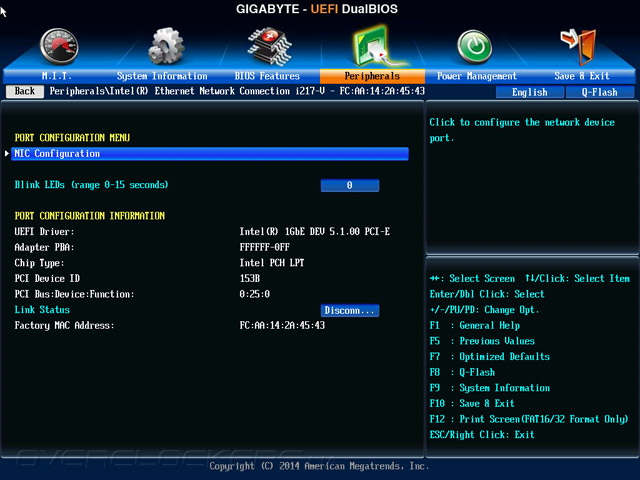Click the F12 : Print Screen hint

tap(529, 419)
